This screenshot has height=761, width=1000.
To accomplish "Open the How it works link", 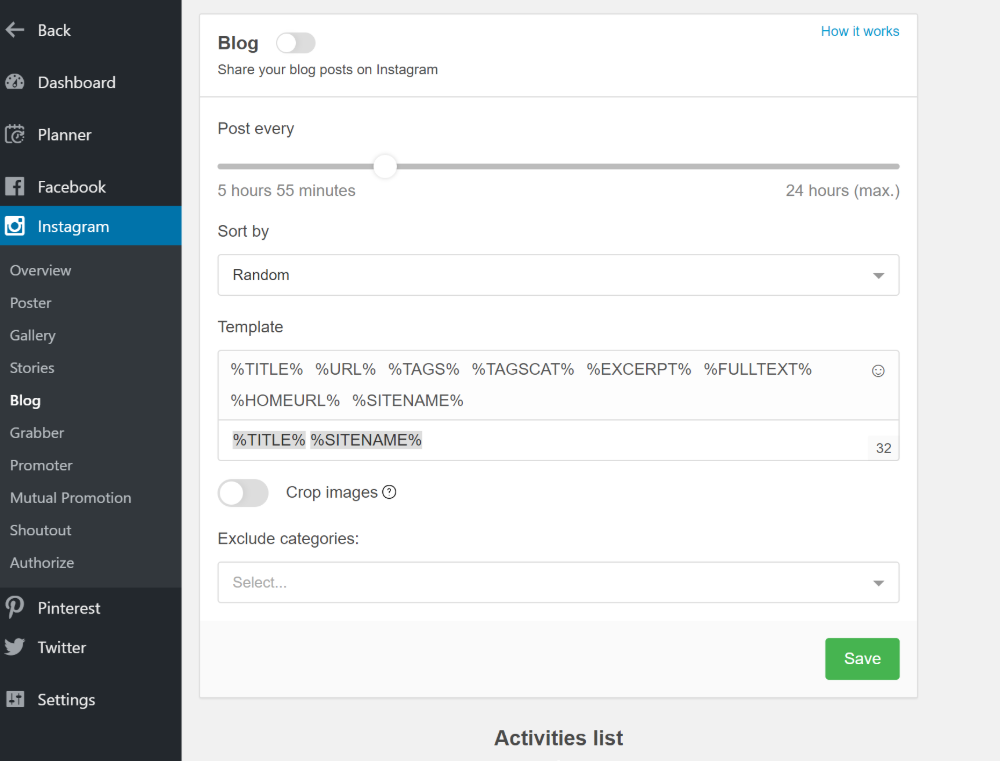I will (860, 31).
